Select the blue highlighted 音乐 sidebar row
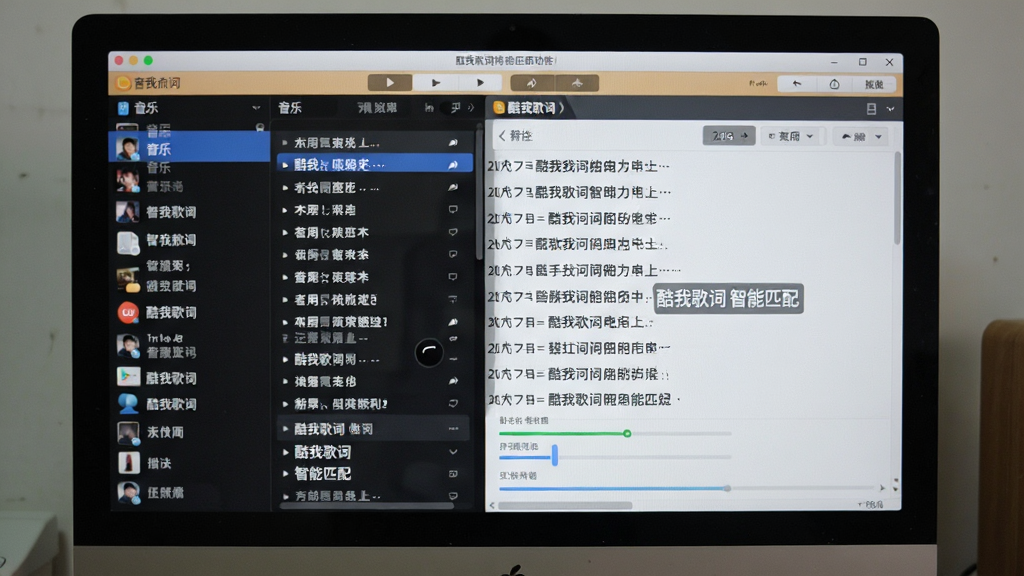 (189, 147)
